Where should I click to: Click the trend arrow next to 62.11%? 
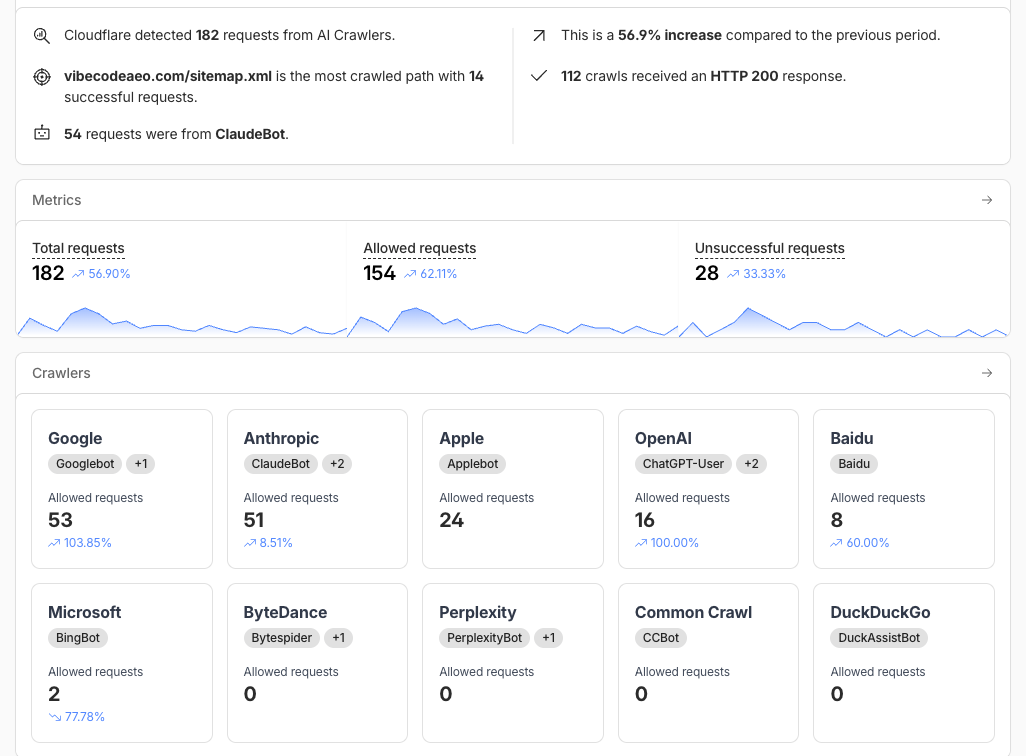tap(410, 274)
